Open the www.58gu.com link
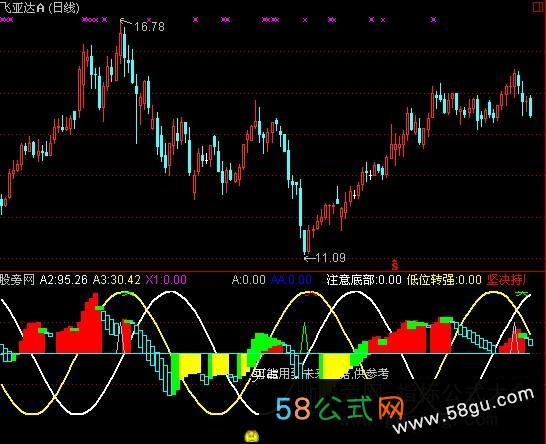The width and height of the screenshot is (546, 444). (x=463, y=410)
